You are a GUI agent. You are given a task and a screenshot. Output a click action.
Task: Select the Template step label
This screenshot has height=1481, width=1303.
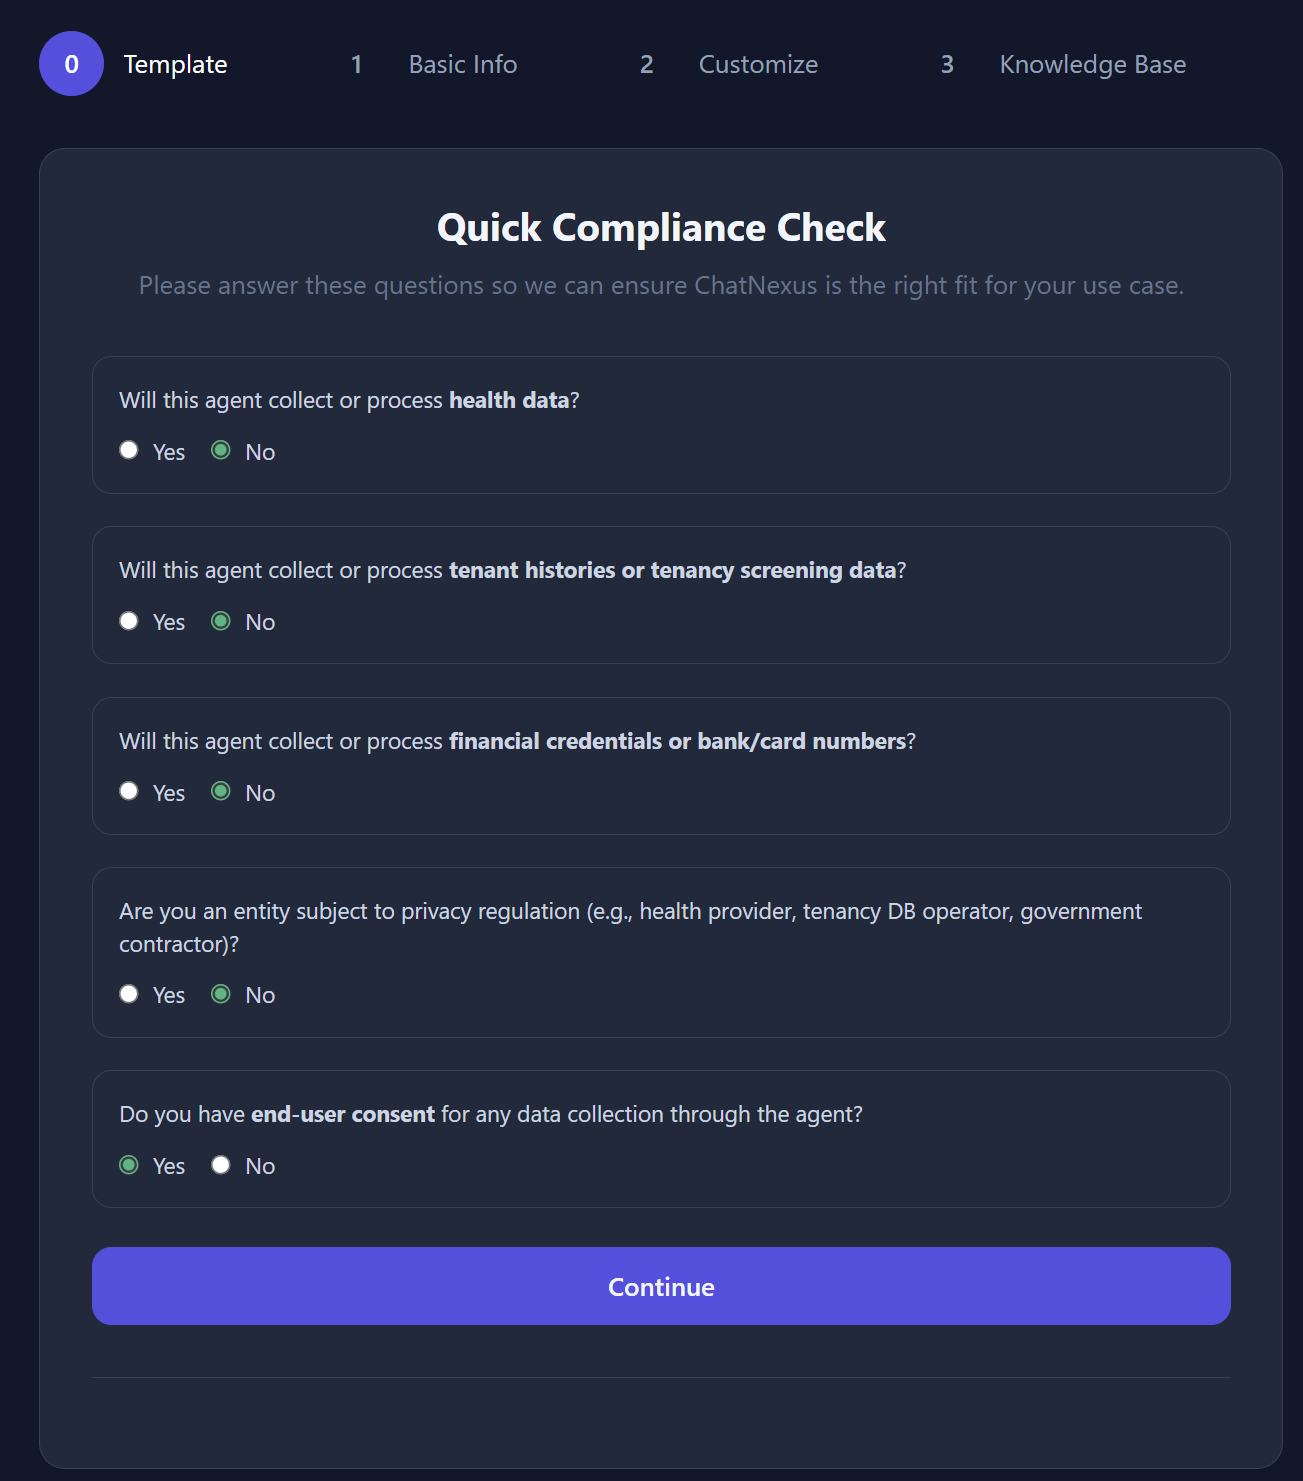(175, 63)
